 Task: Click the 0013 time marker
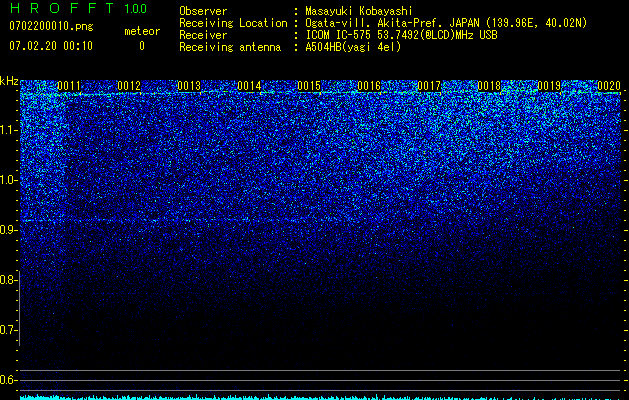pyautogui.click(x=189, y=86)
